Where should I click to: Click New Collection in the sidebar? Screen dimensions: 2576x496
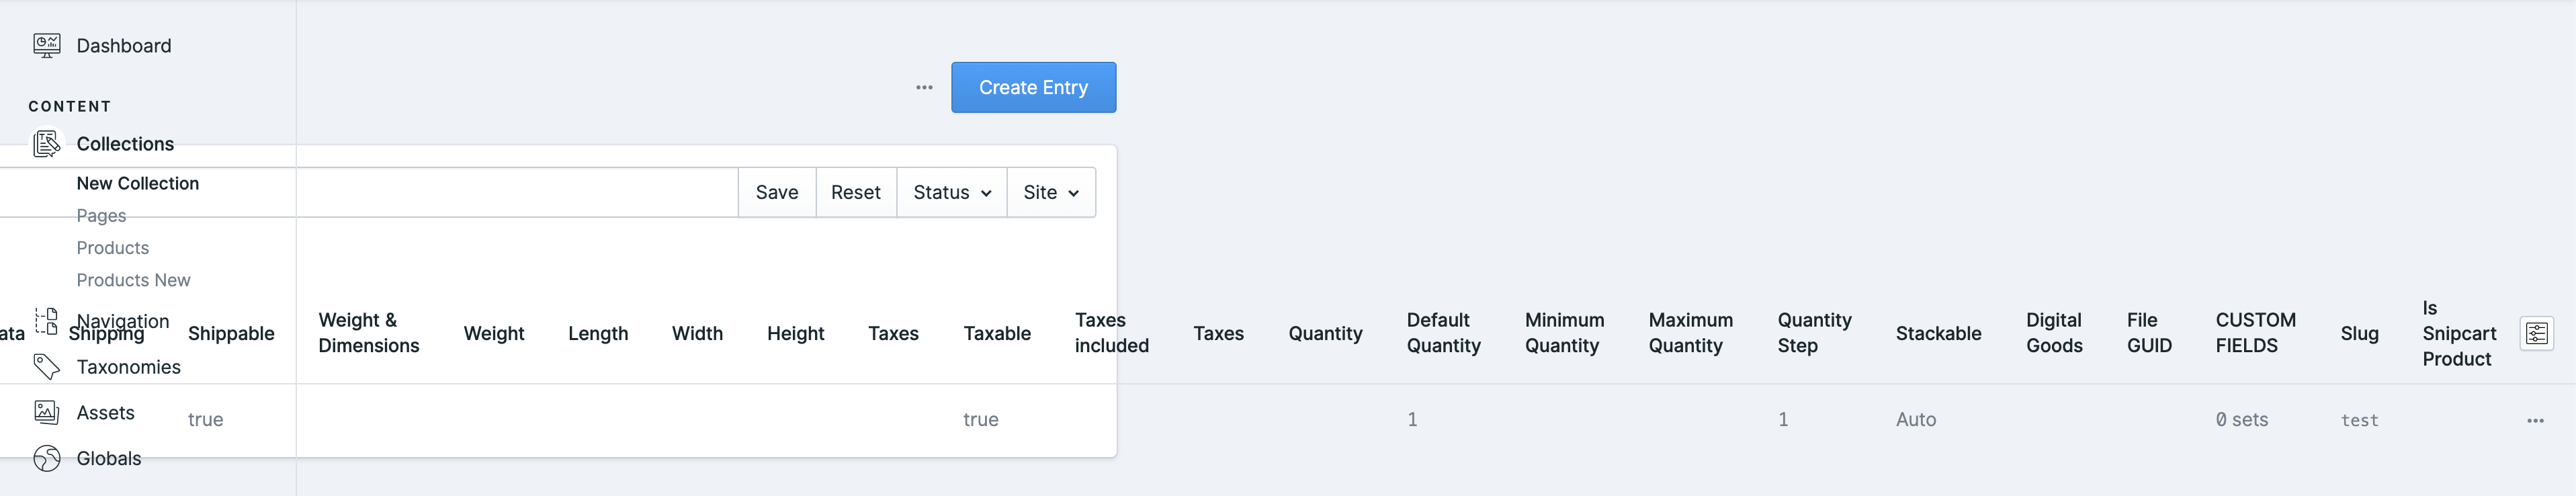tap(137, 183)
